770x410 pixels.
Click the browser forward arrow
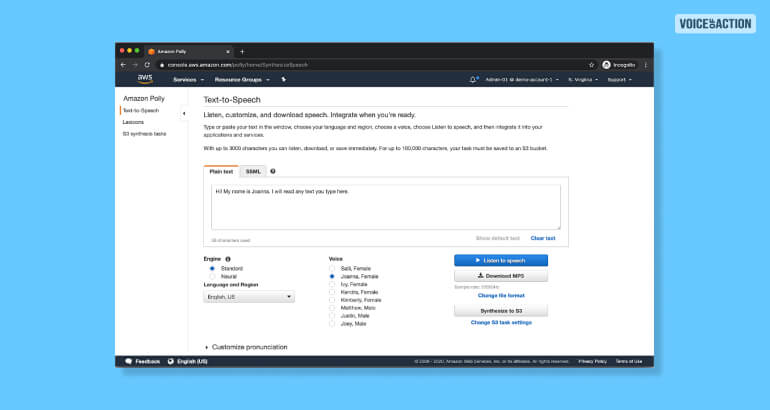(x=135, y=65)
